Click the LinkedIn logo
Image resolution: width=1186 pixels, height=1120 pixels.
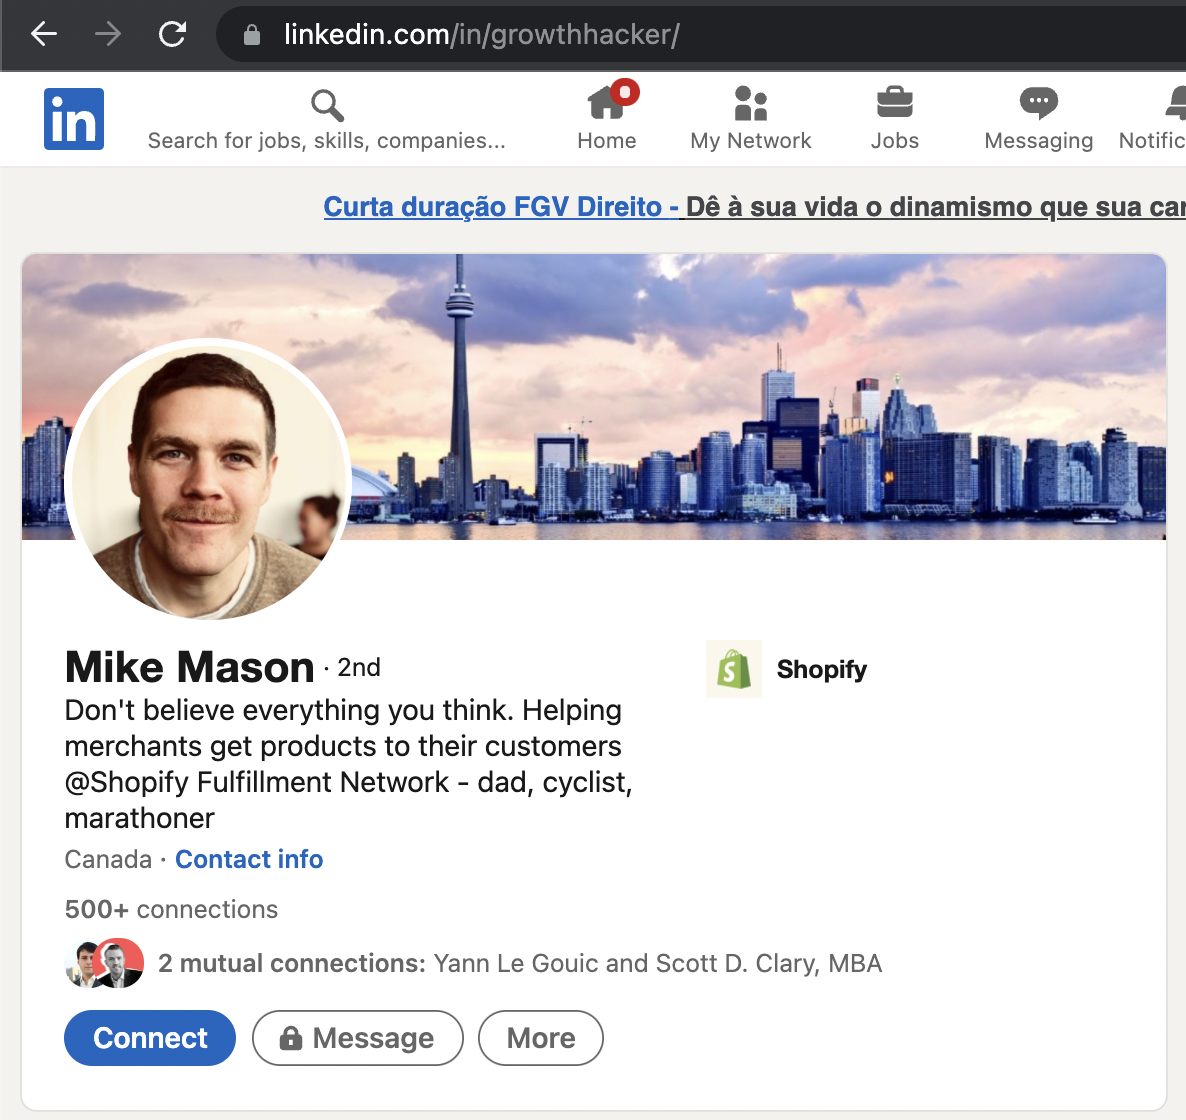[73, 117]
